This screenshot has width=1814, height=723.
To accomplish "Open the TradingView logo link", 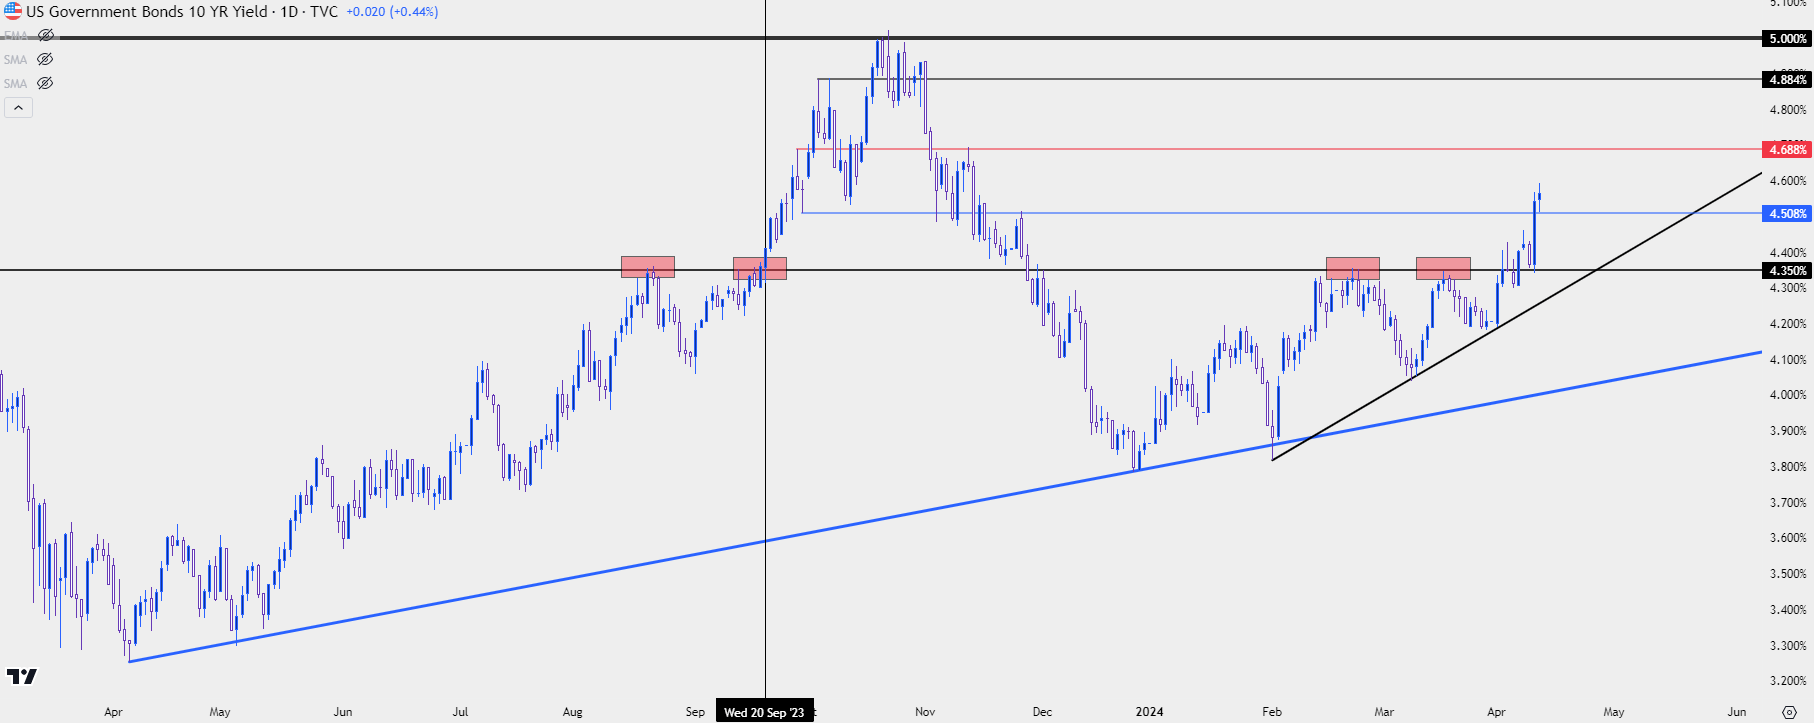I will click(22, 676).
